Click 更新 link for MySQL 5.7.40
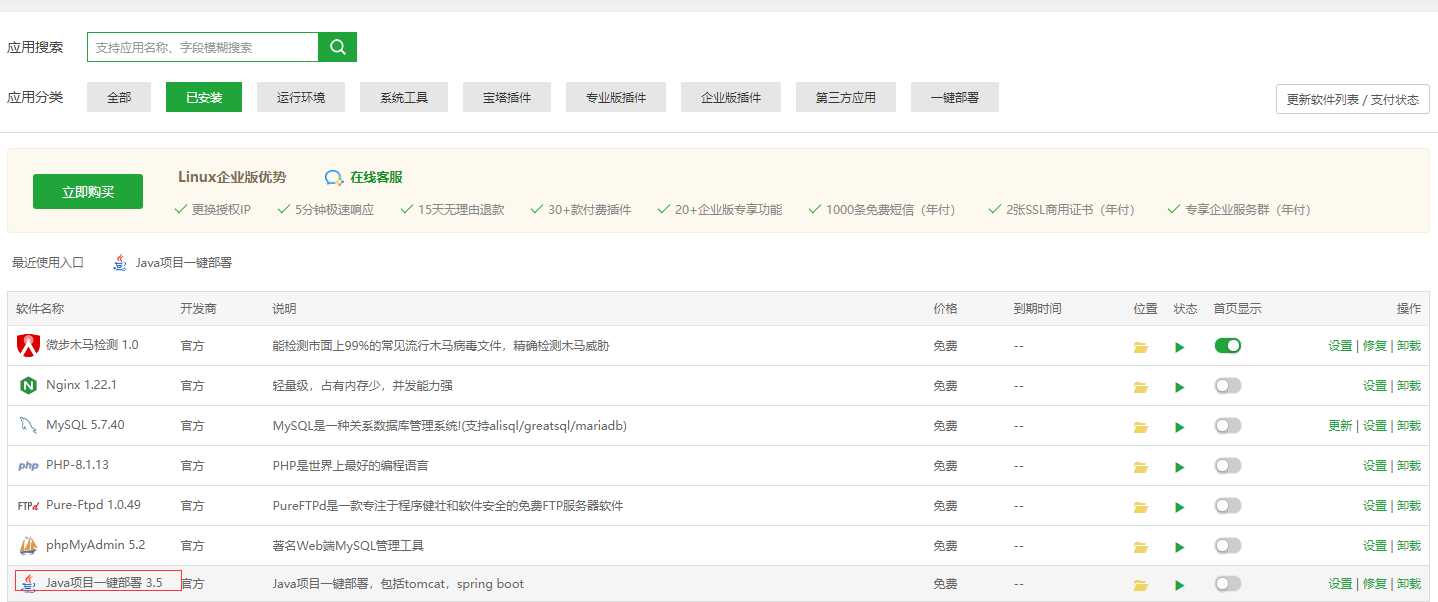1438x602 pixels. click(1340, 426)
